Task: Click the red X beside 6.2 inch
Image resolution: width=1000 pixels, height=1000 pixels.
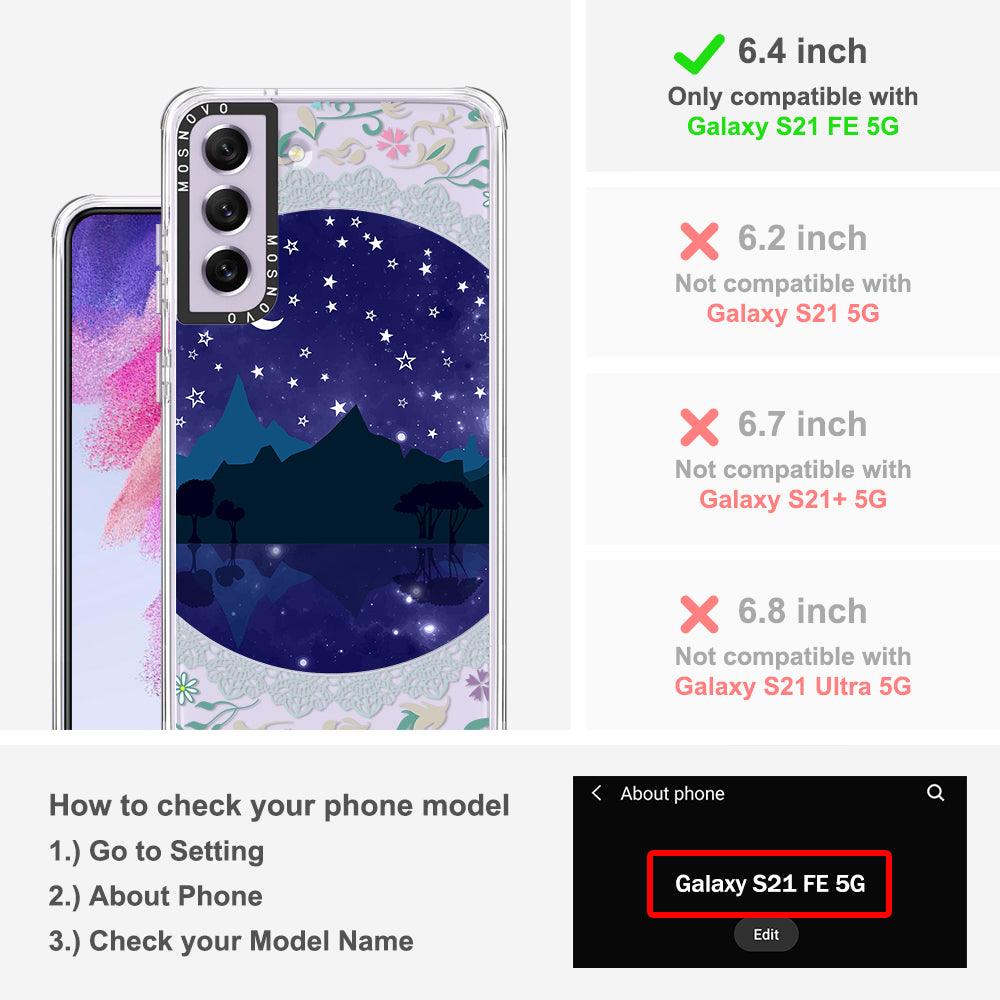Action: tap(699, 241)
